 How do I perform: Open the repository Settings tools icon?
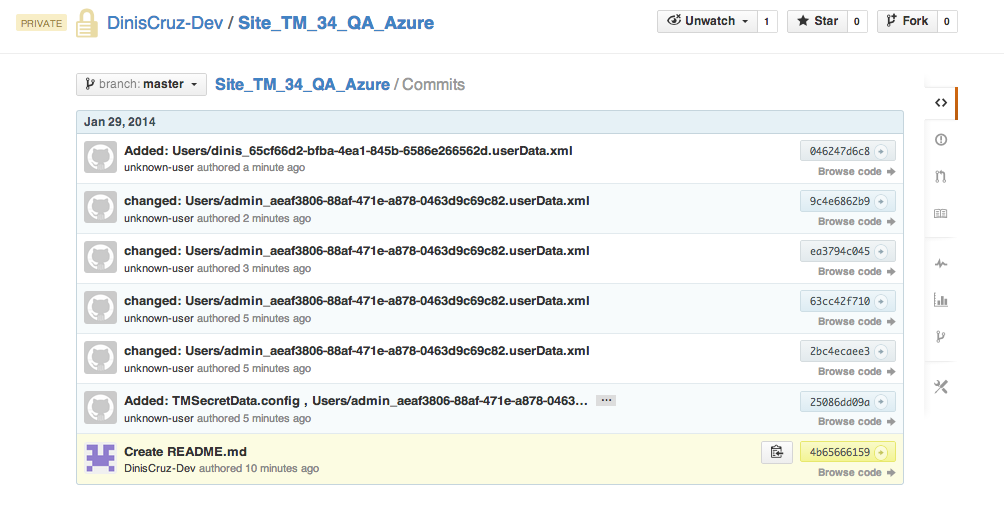(940, 387)
